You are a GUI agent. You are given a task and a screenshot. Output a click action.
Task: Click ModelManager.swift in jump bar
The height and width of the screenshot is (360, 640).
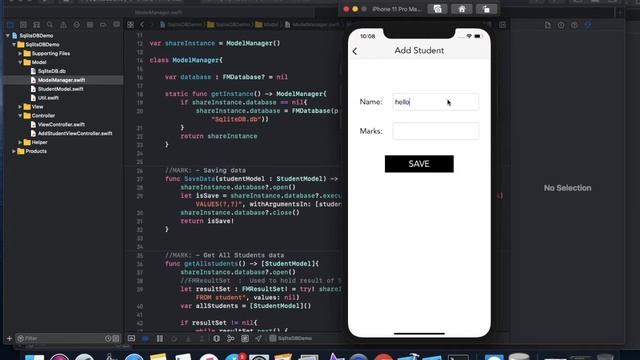pyautogui.click(x=312, y=25)
